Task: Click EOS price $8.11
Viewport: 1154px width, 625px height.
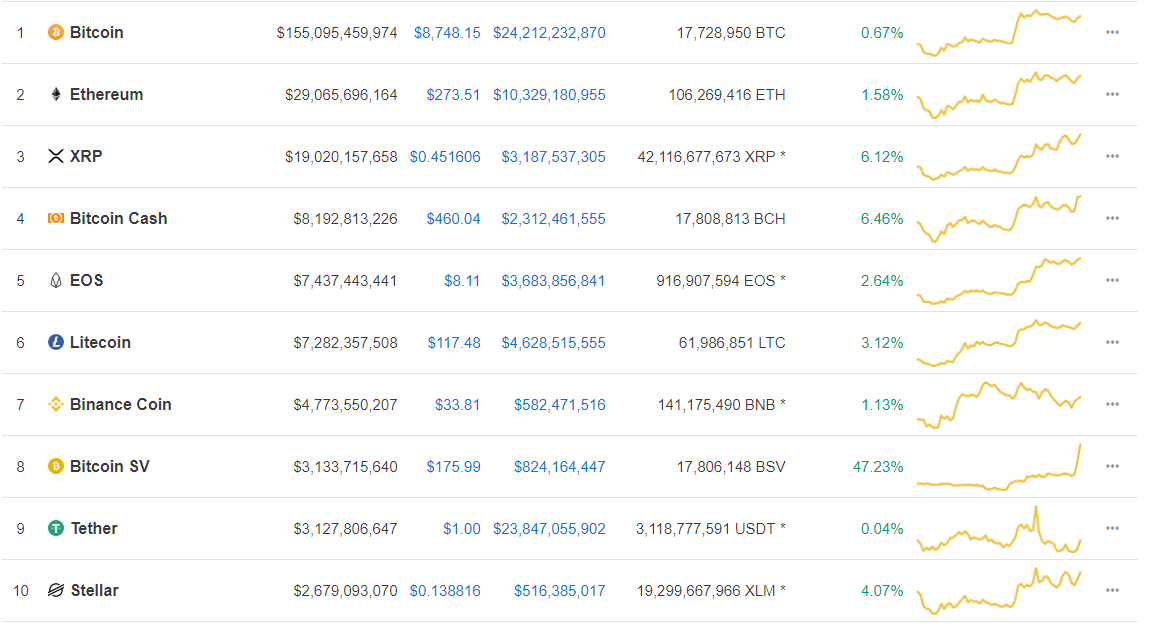Action: 462,281
